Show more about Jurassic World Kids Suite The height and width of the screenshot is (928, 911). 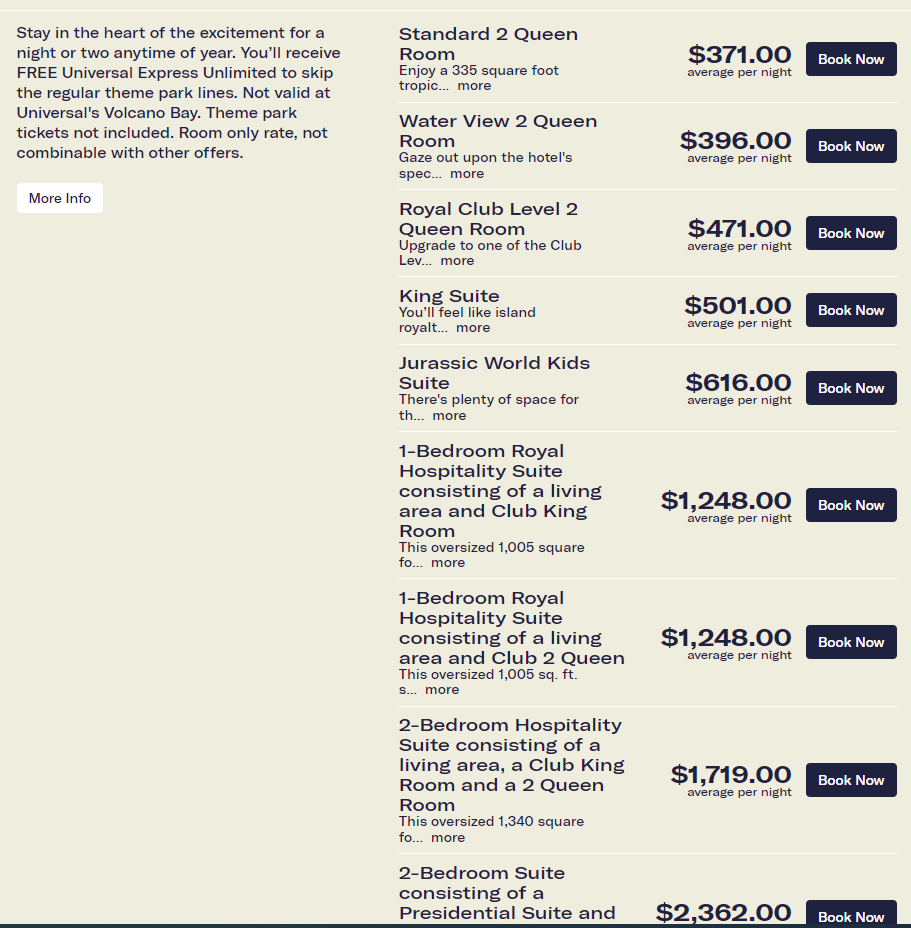449,416
